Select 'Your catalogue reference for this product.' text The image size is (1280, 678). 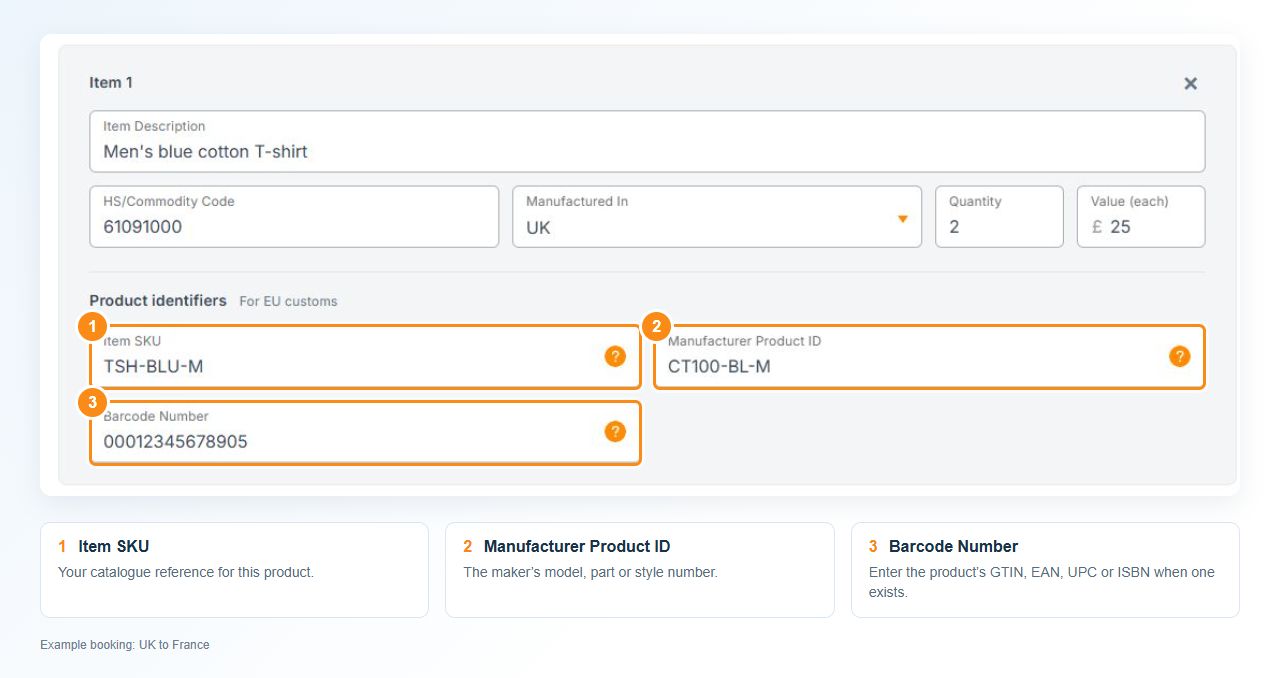pyautogui.click(x=186, y=573)
